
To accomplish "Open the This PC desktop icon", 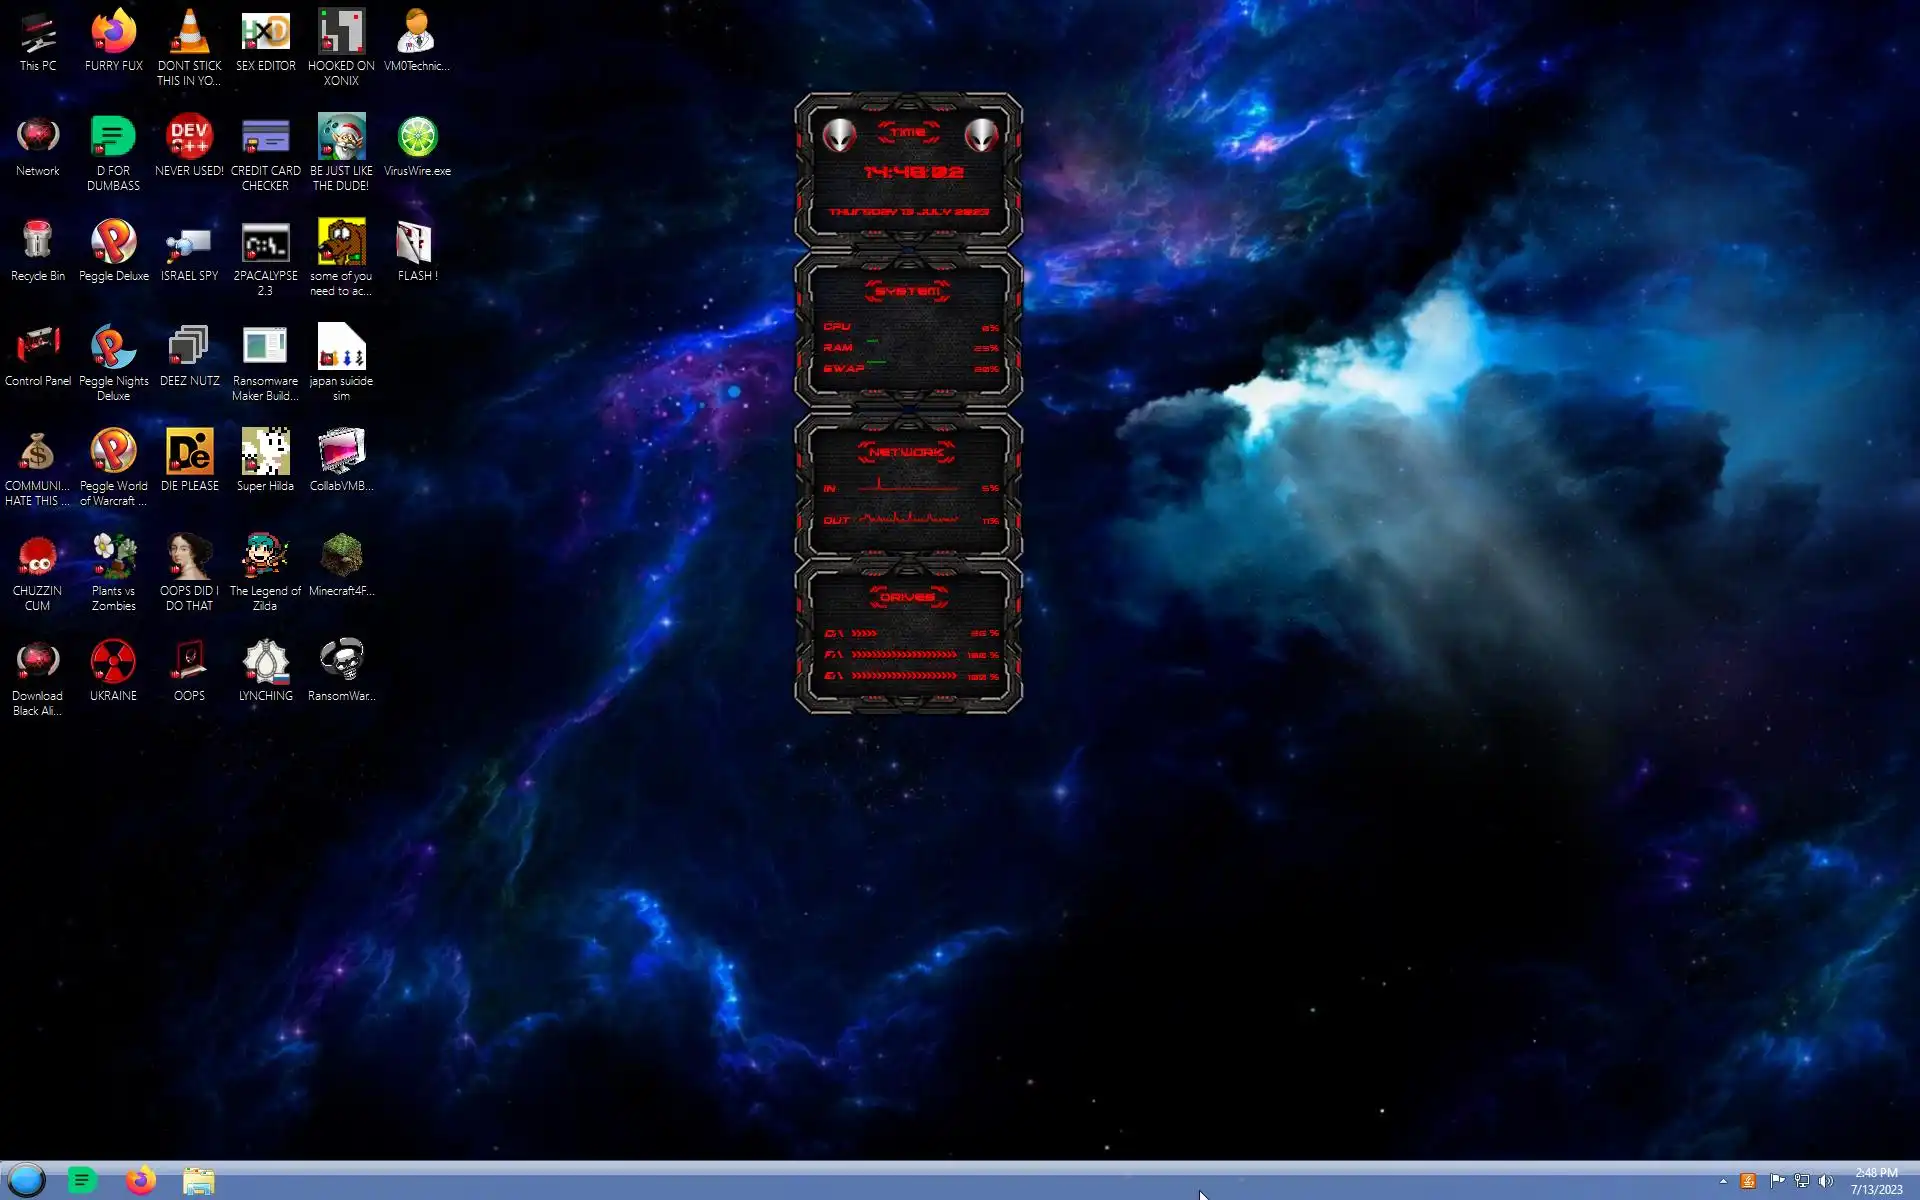I will (38, 34).
